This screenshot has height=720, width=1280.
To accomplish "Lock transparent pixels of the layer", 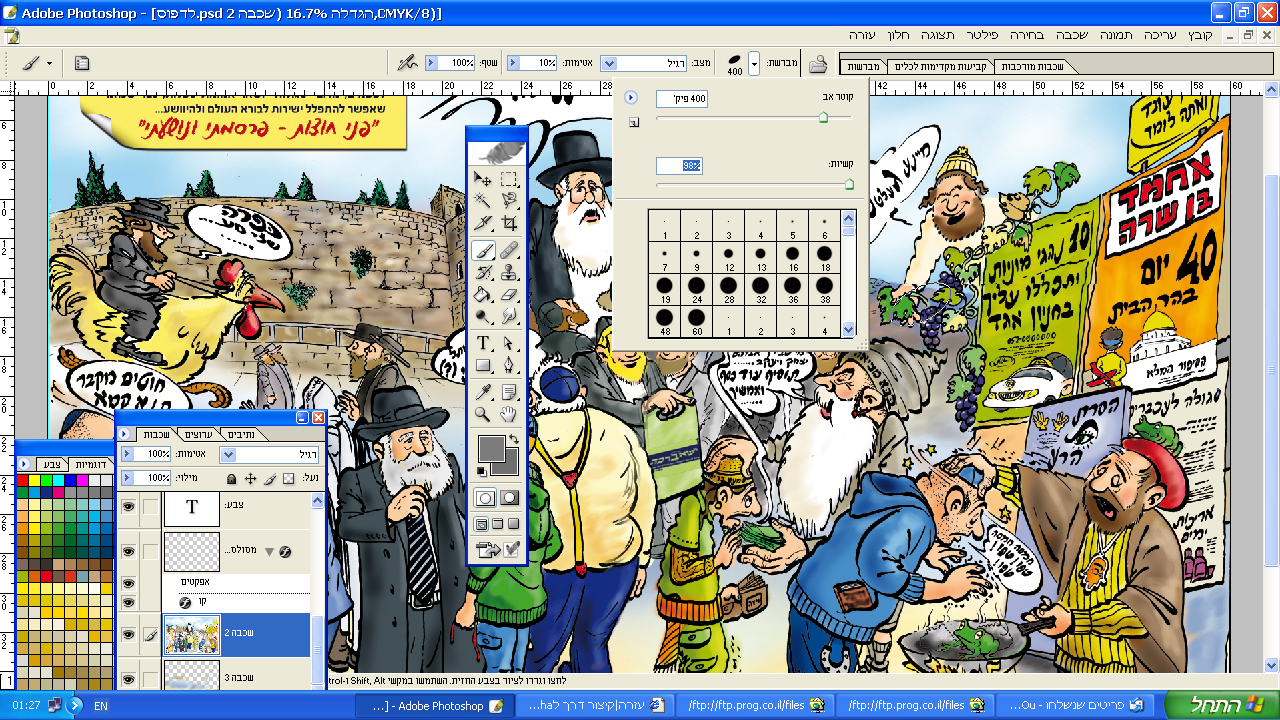I will [x=288, y=479].
